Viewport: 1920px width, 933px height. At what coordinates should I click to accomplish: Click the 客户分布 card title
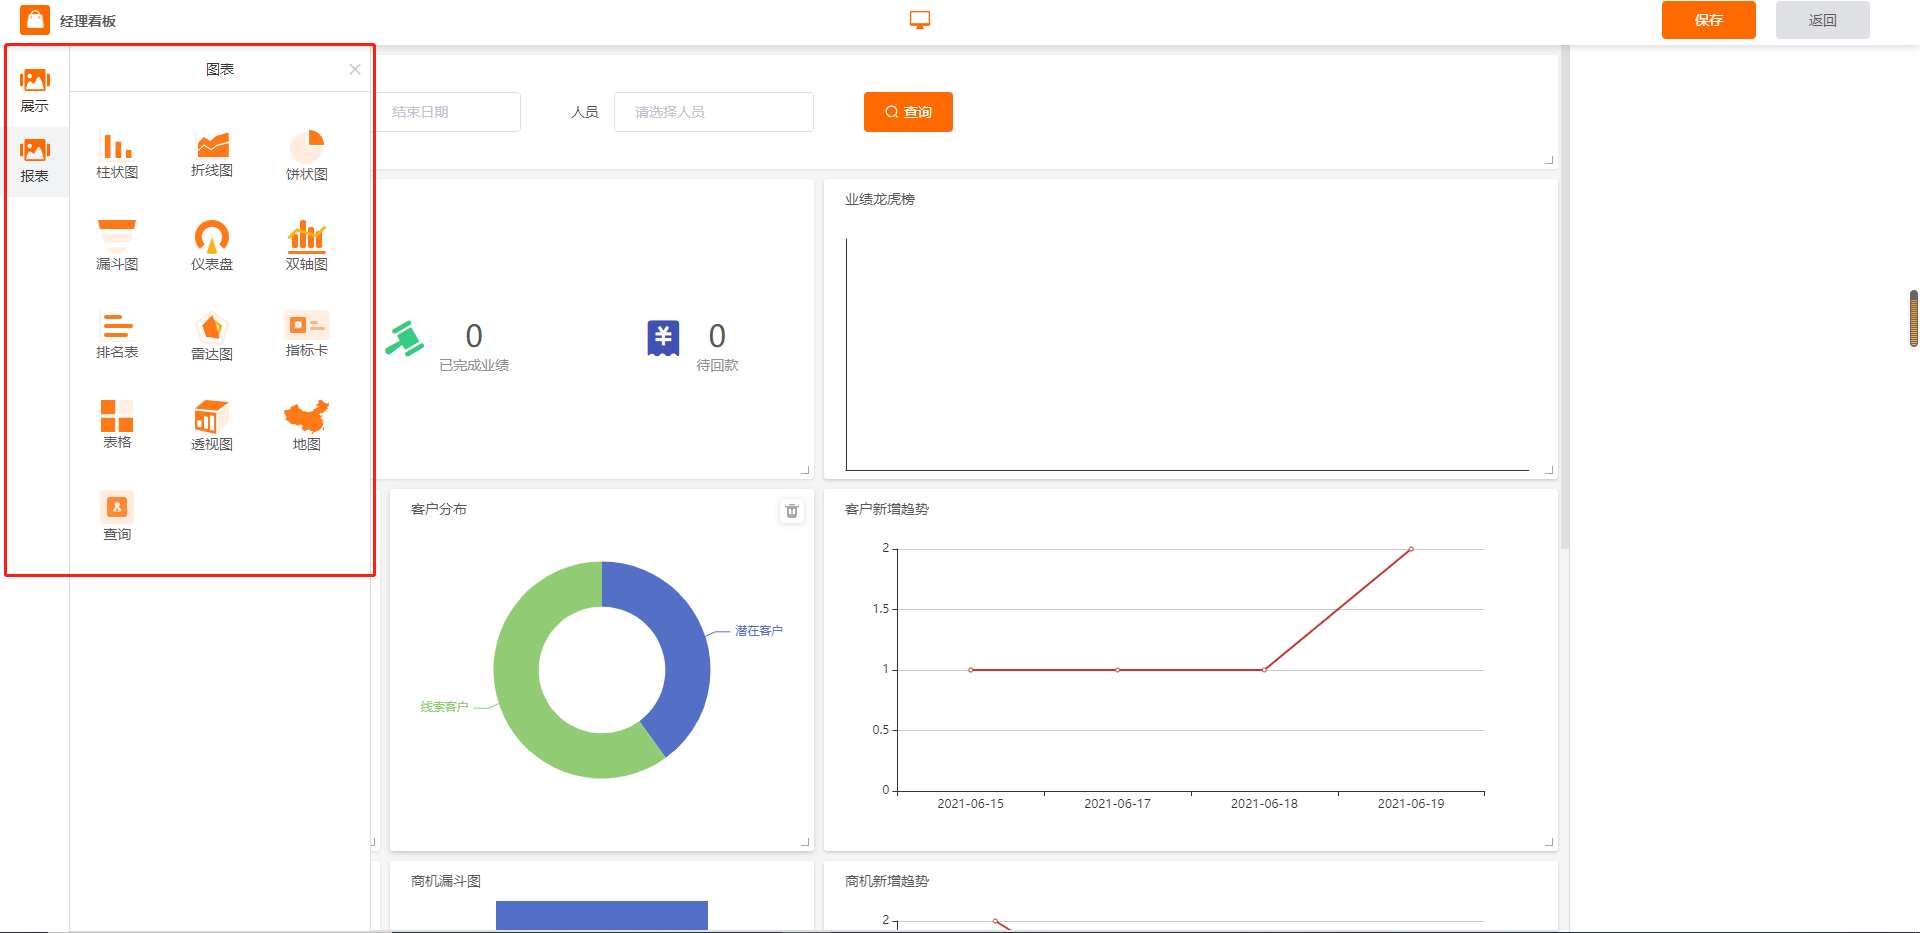[439, 509]
